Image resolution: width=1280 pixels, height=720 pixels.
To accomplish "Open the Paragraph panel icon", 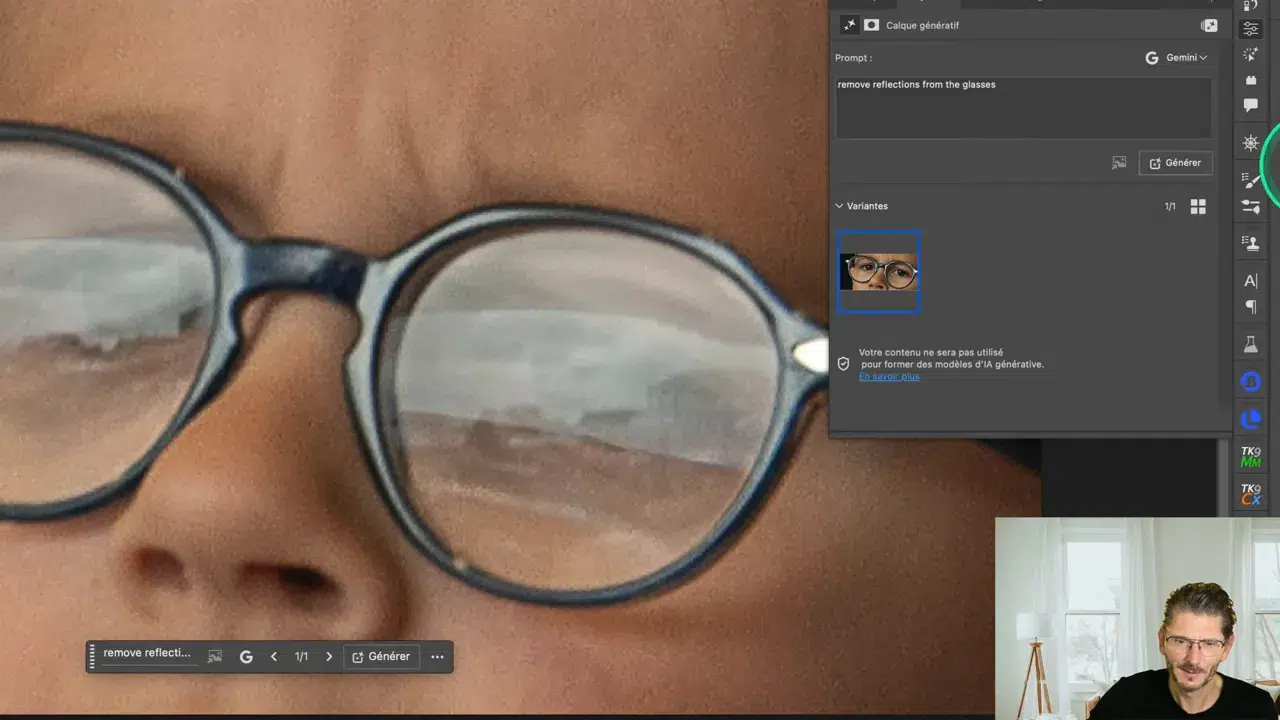I will click(x=1250, y=307).
